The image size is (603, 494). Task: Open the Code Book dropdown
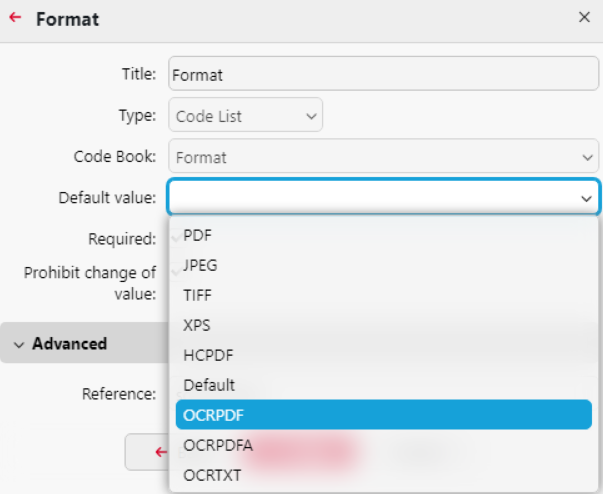[x=383, y=157]
